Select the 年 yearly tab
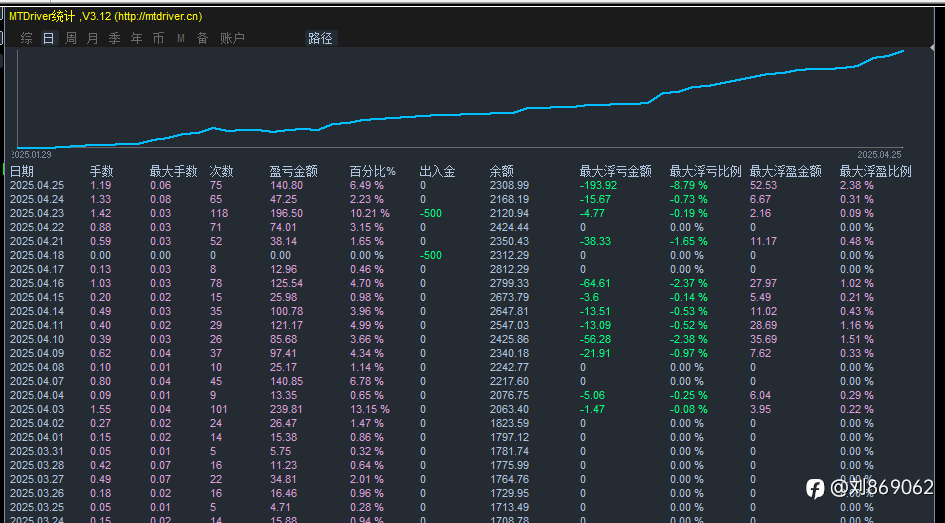This screenshot has height=523, width=945. (136, 38)
